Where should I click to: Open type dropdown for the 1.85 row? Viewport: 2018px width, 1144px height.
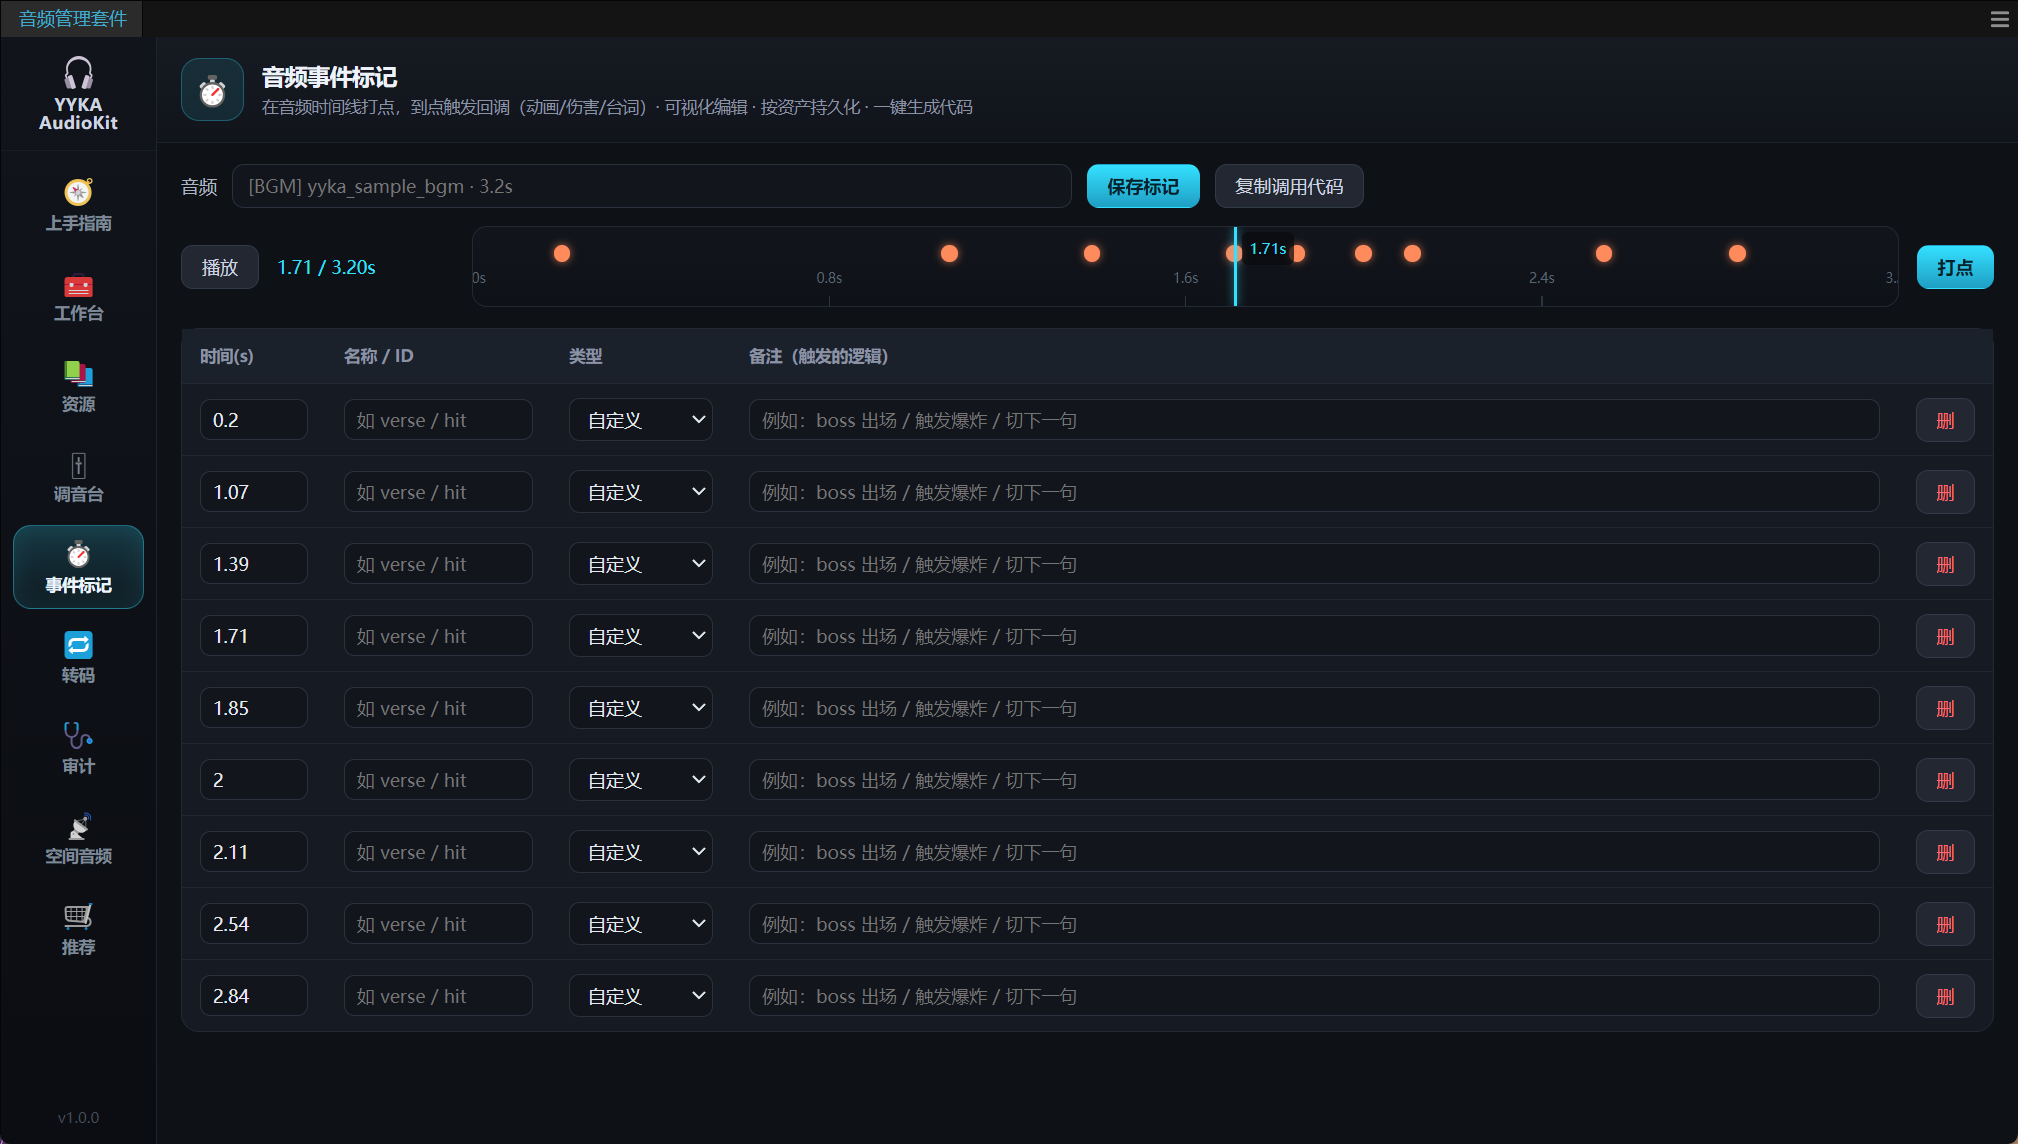pos(641,708)
